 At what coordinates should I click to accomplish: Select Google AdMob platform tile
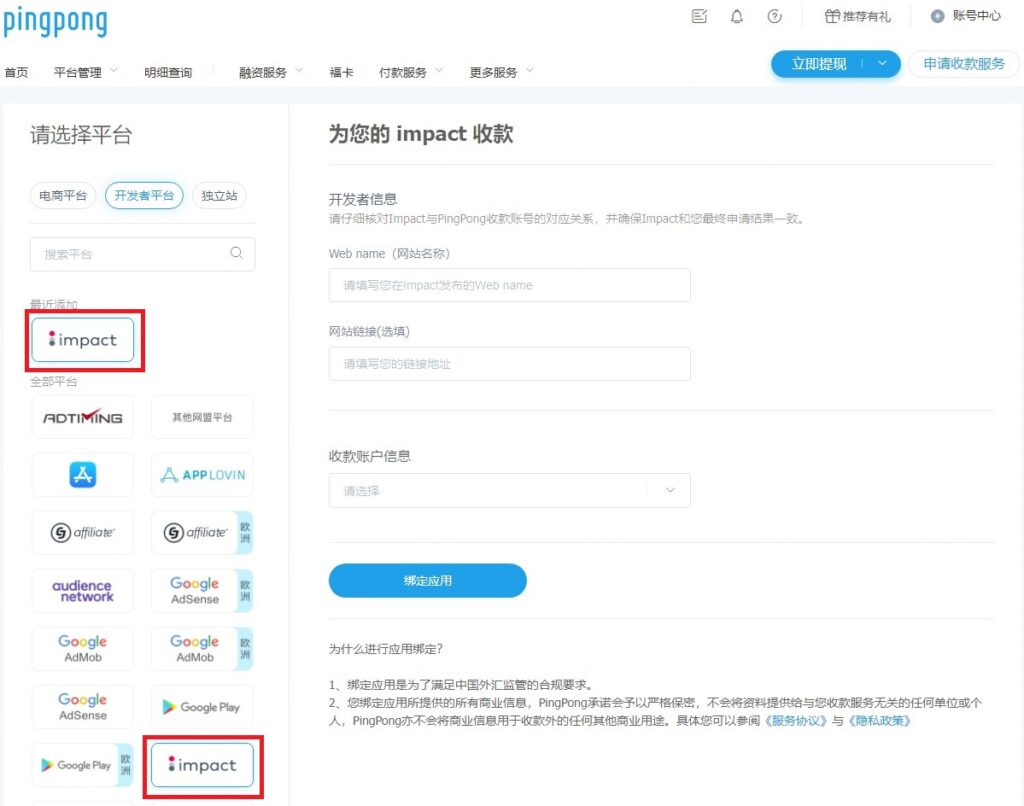(83, 649)
